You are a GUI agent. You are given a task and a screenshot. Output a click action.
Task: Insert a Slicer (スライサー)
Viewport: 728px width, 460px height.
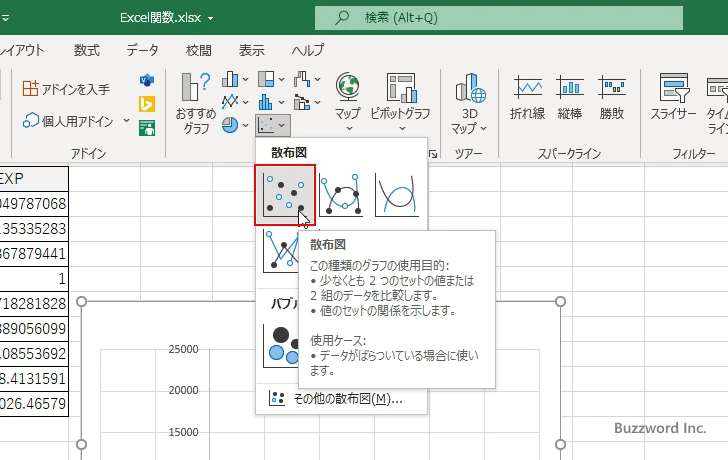coord(674,97)
